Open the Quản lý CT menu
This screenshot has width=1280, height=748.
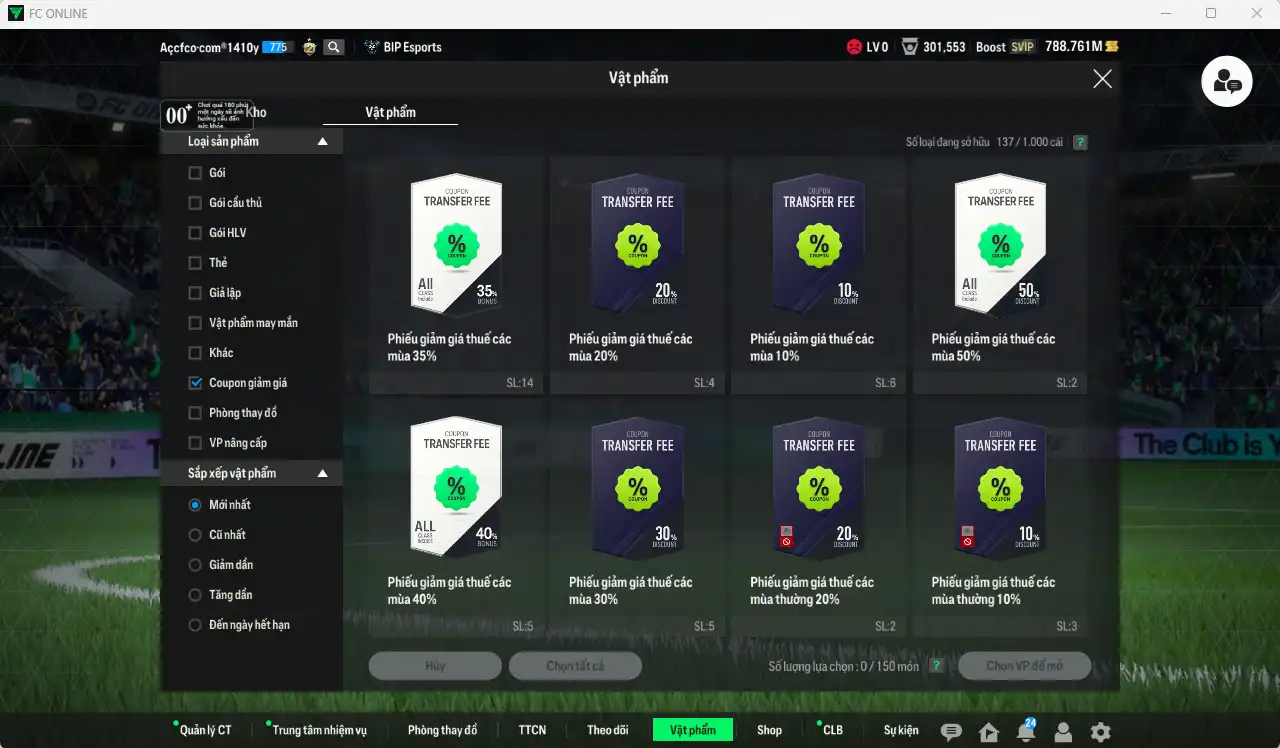point(205,730)
